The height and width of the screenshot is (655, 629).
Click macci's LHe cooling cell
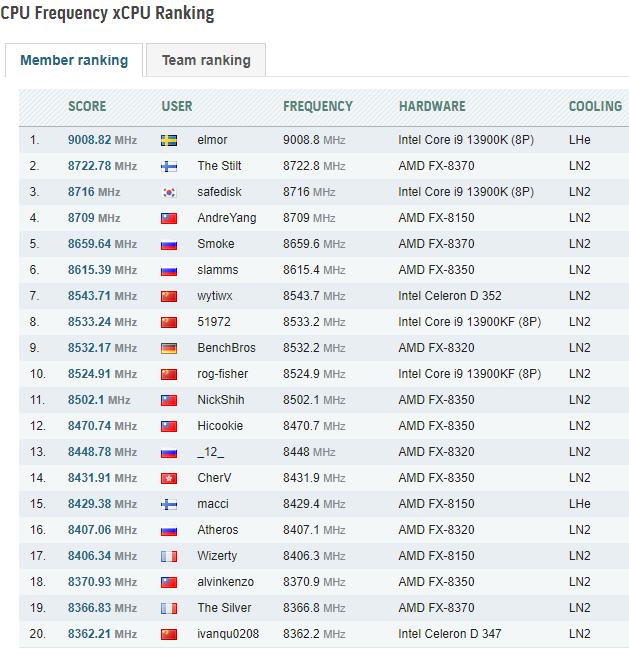[x=580, y=504]
